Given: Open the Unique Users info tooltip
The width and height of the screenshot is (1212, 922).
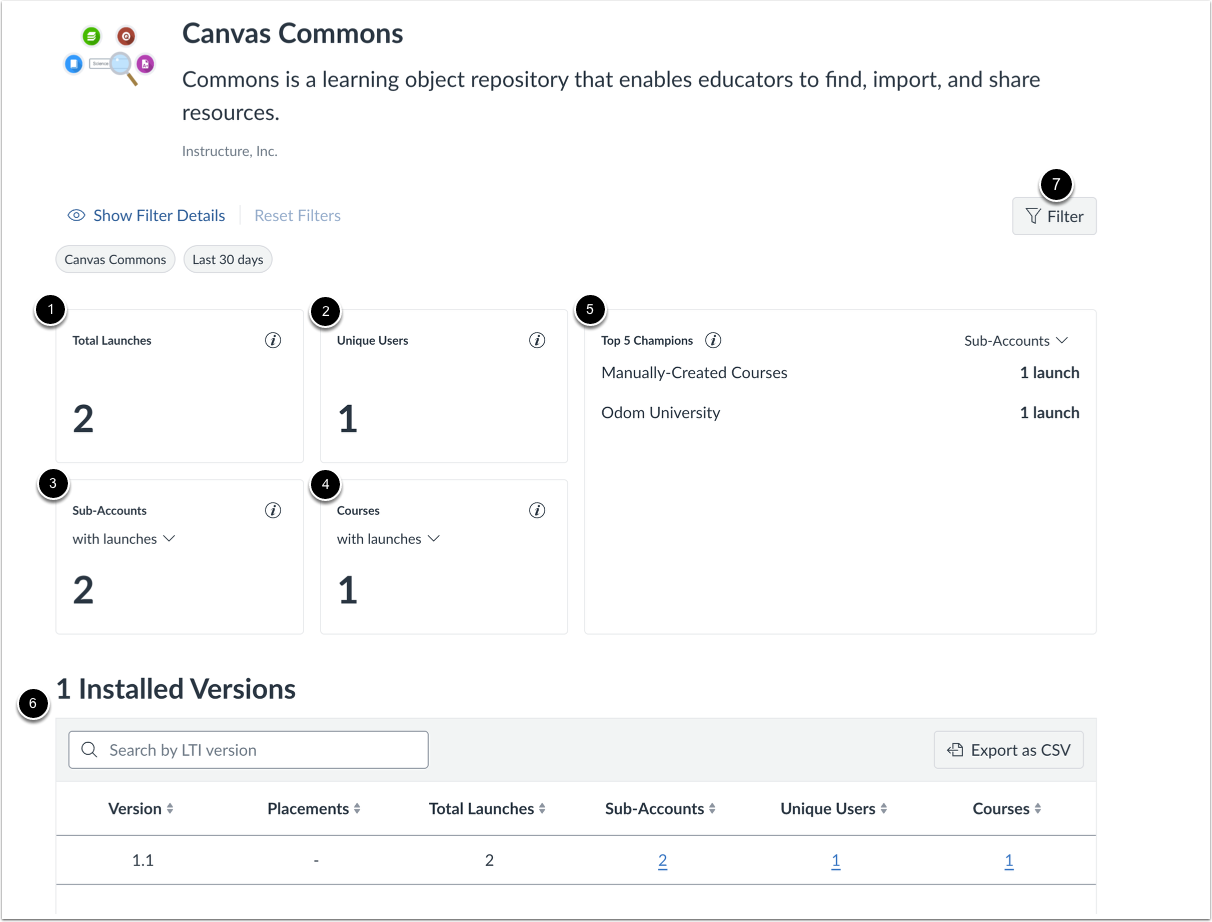Looking at the screenshot, I should pyautogui.click(x=537, y=340).
